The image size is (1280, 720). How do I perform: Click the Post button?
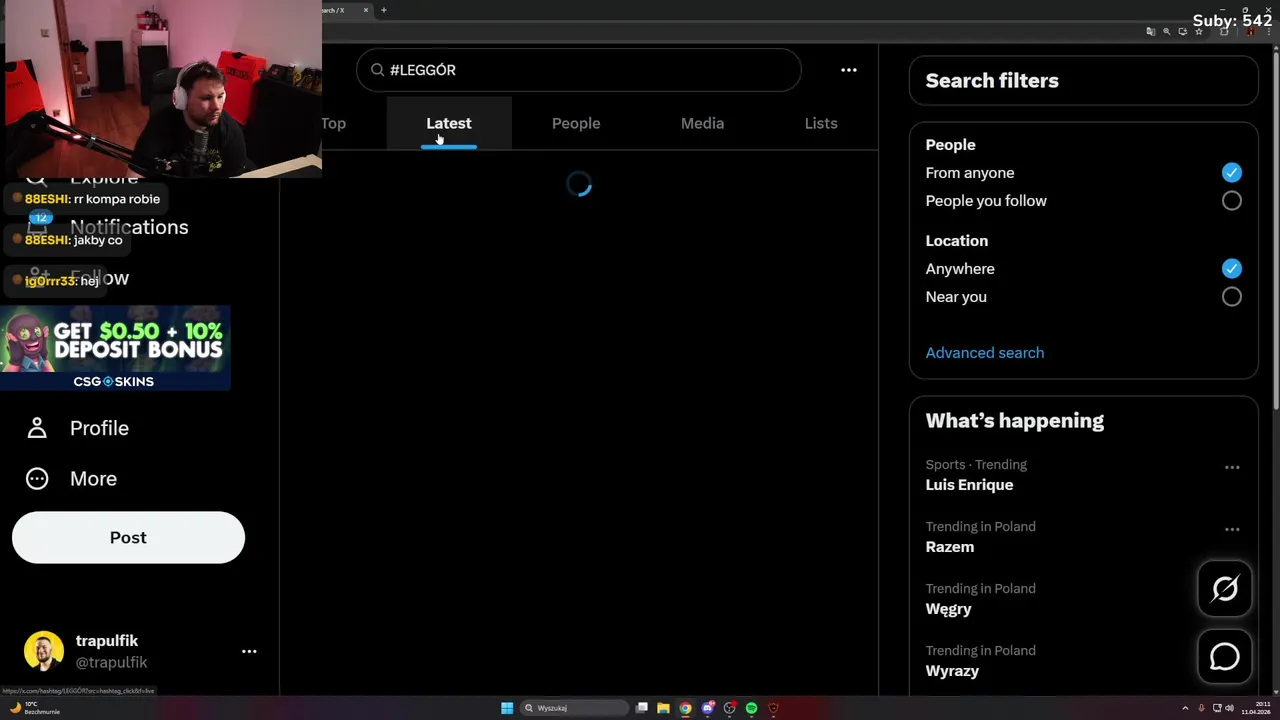pyautogui.click(x=128, y=538)
